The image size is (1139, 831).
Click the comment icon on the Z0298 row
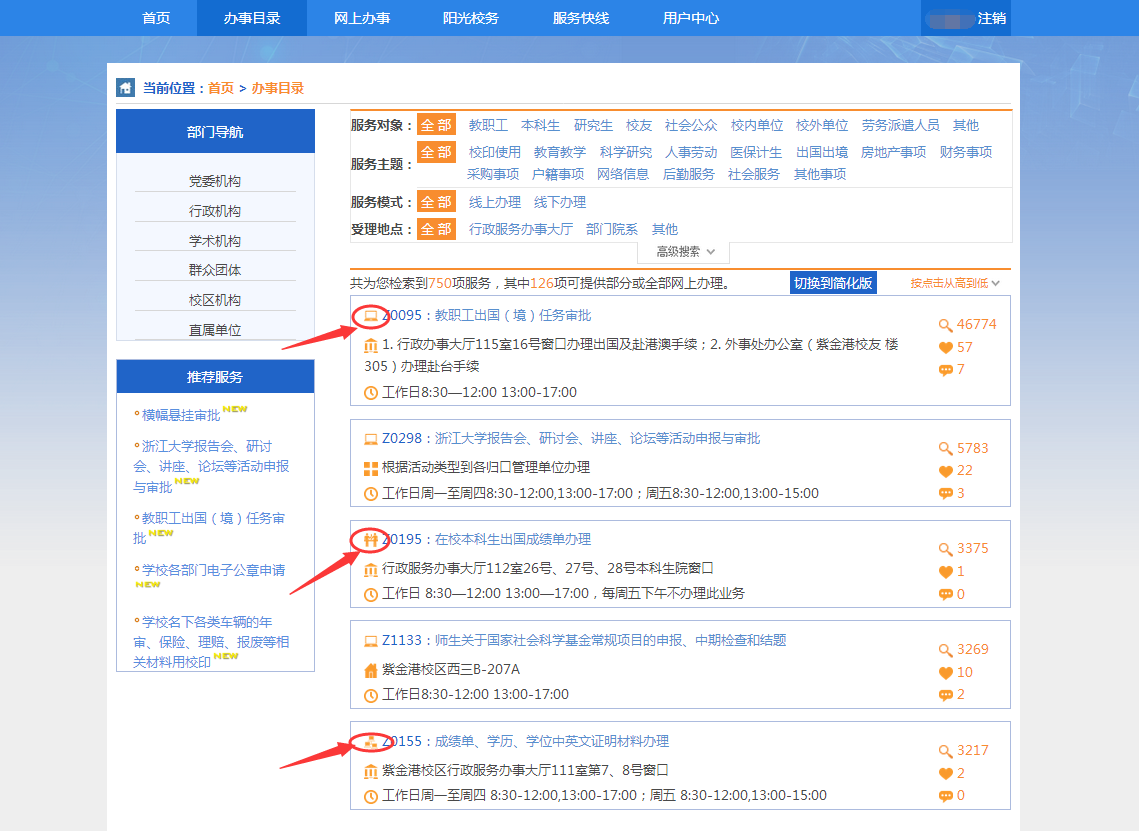pos(945,494)
